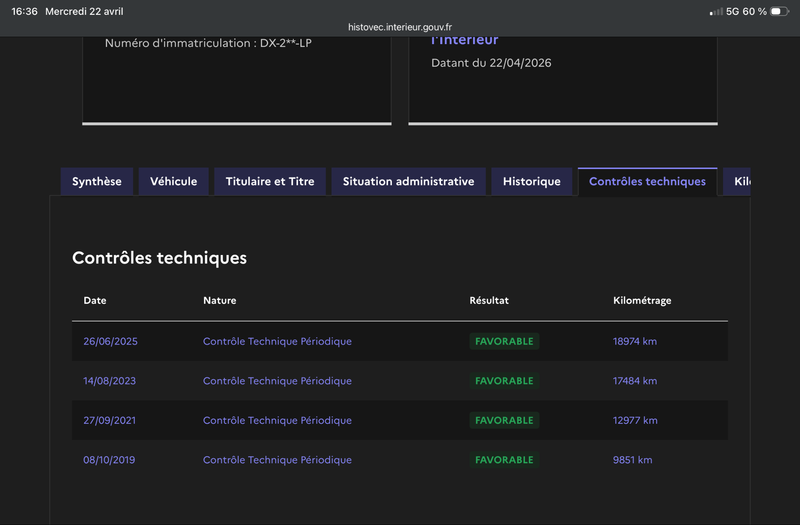Click the 26/06/2025 inspection date
Image resolution: width=800 pixels, height=525 pixels.
coord(110,341)
